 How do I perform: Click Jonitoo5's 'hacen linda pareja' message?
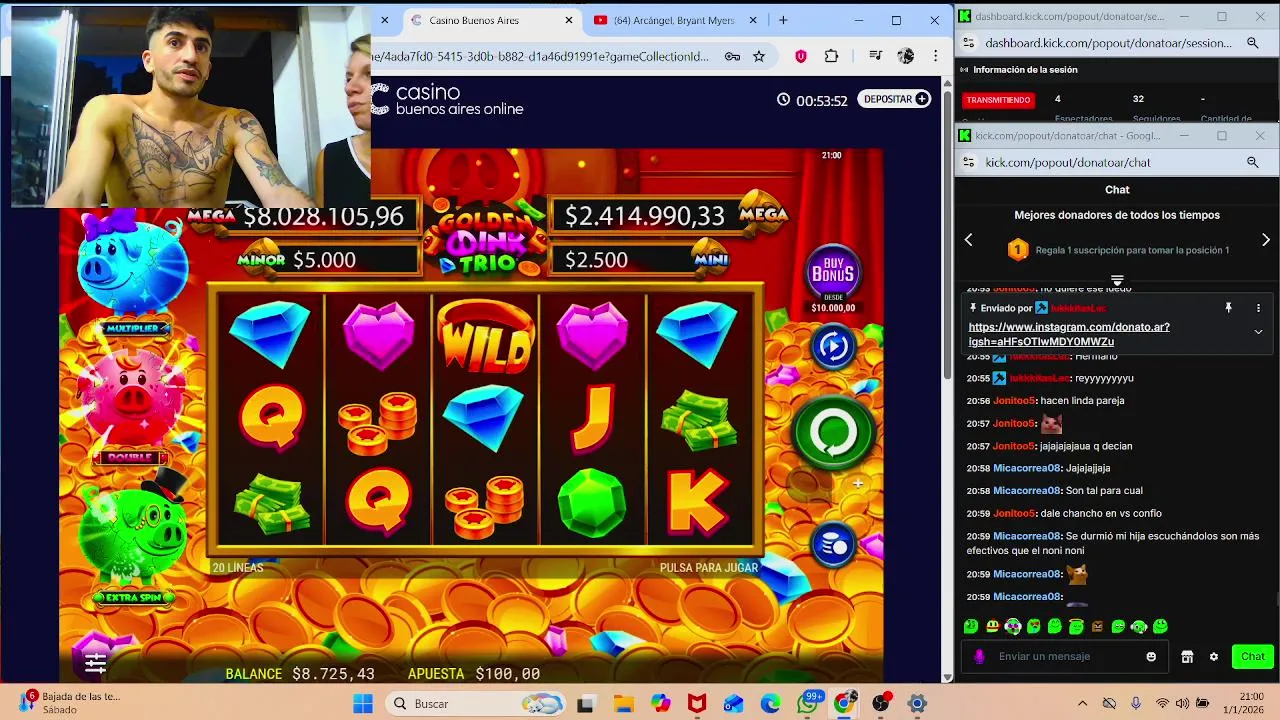click(1045, 401)
